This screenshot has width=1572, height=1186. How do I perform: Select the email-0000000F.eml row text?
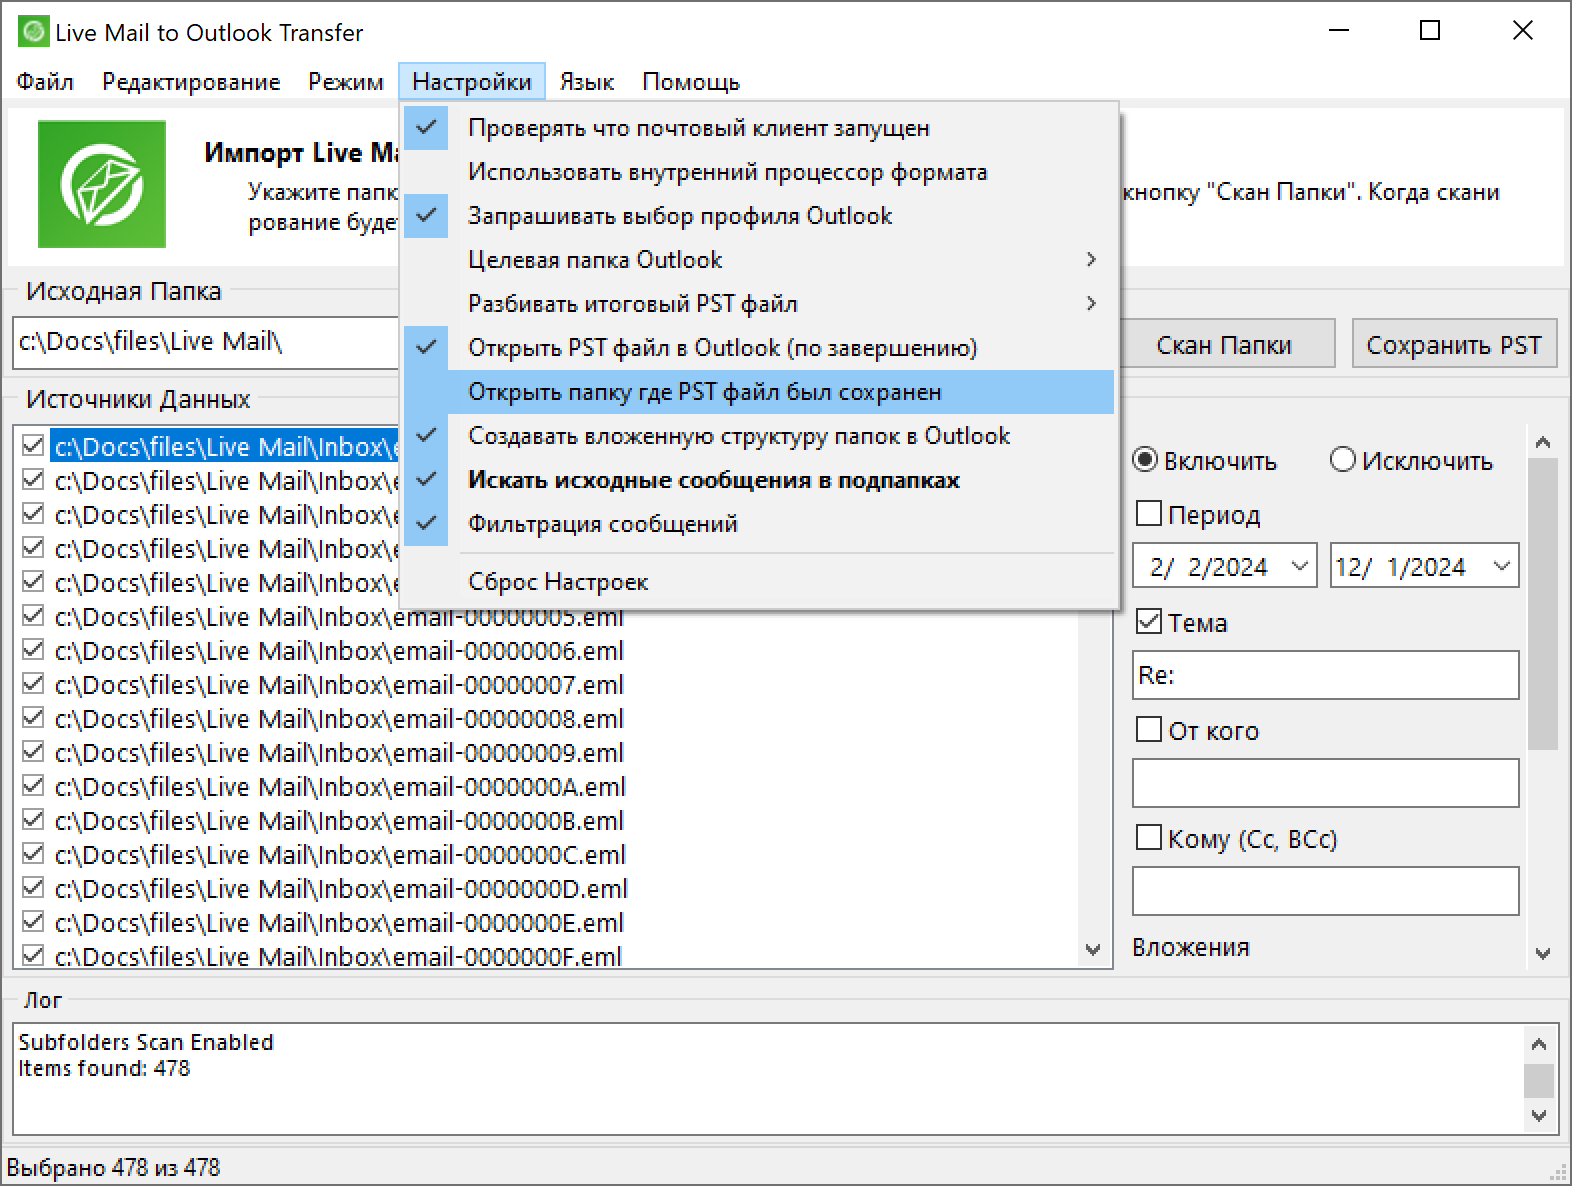[338, 957]
